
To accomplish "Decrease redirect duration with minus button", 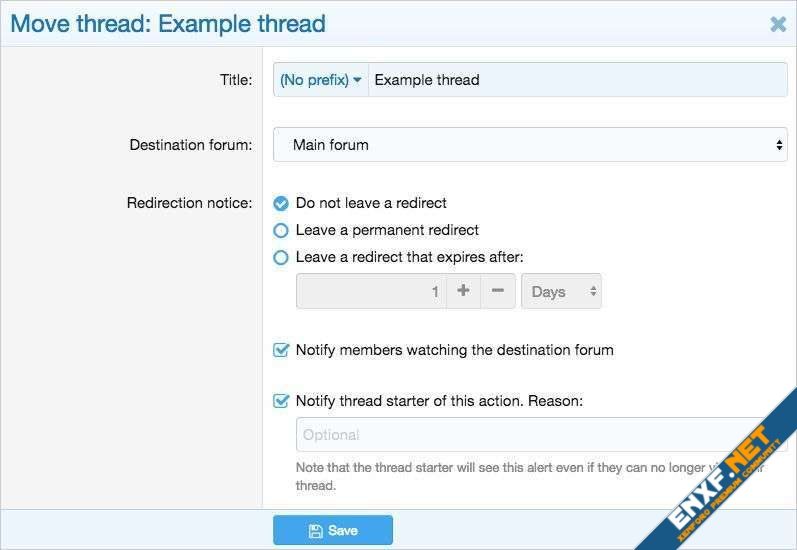I will pyautogui.click(x=498, y=291).
